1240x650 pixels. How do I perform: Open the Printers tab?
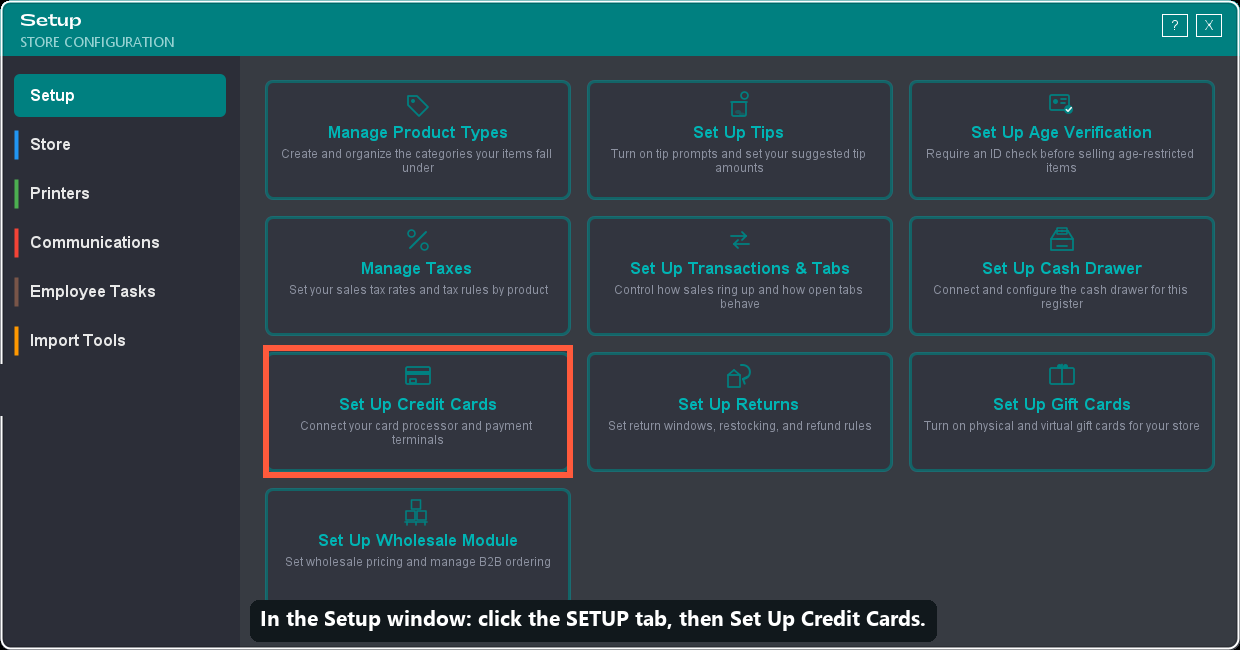tap(120, 194)
